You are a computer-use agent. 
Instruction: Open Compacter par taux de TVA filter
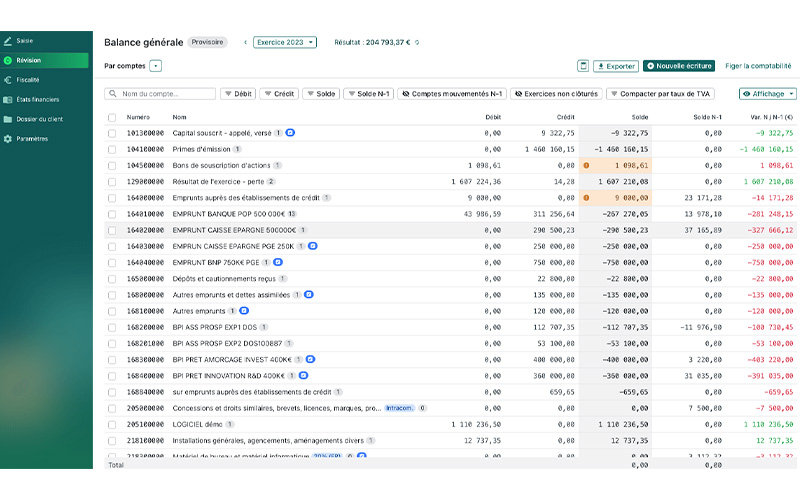[x=660, y=94]
